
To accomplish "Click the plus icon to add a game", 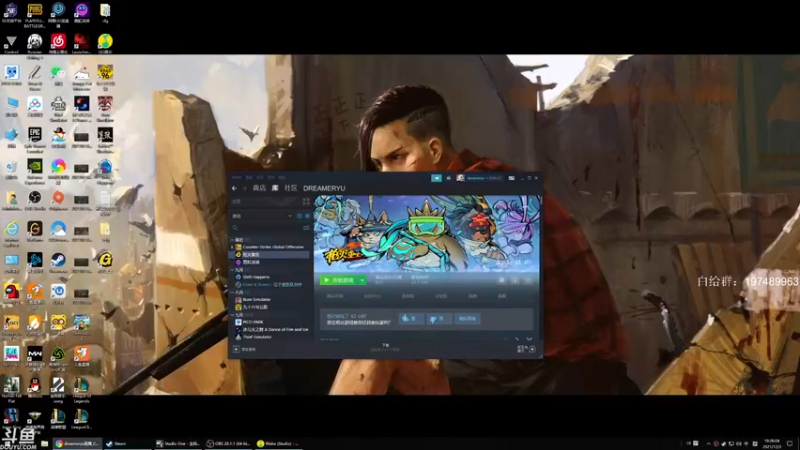I will coord(236,349).
